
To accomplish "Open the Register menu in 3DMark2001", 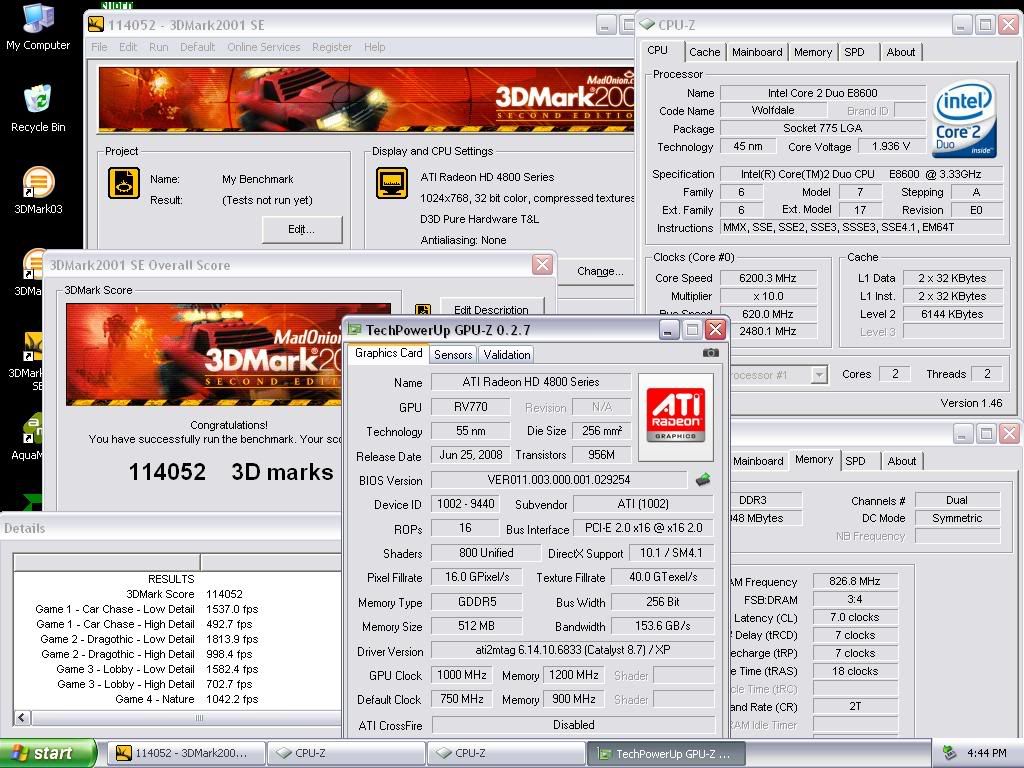I will coord(332,47).
